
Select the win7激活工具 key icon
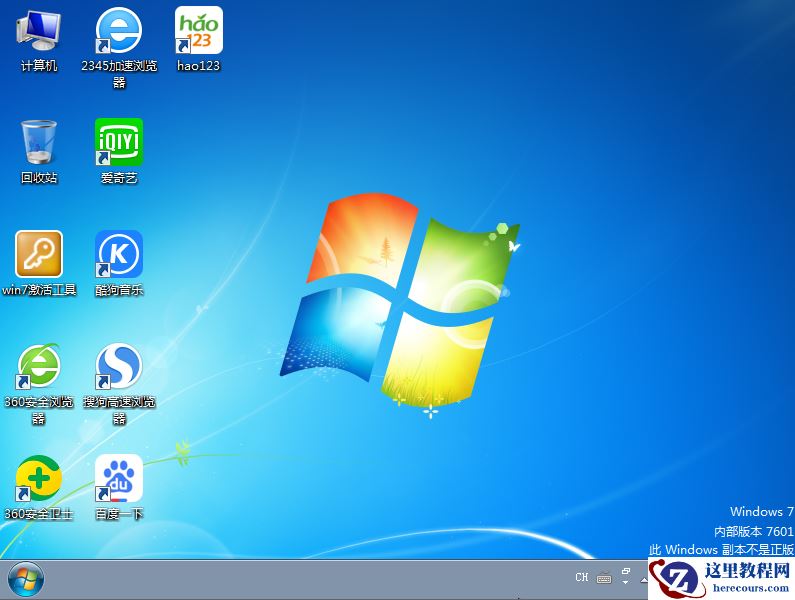pyautogui.click(x=39, y=263)
